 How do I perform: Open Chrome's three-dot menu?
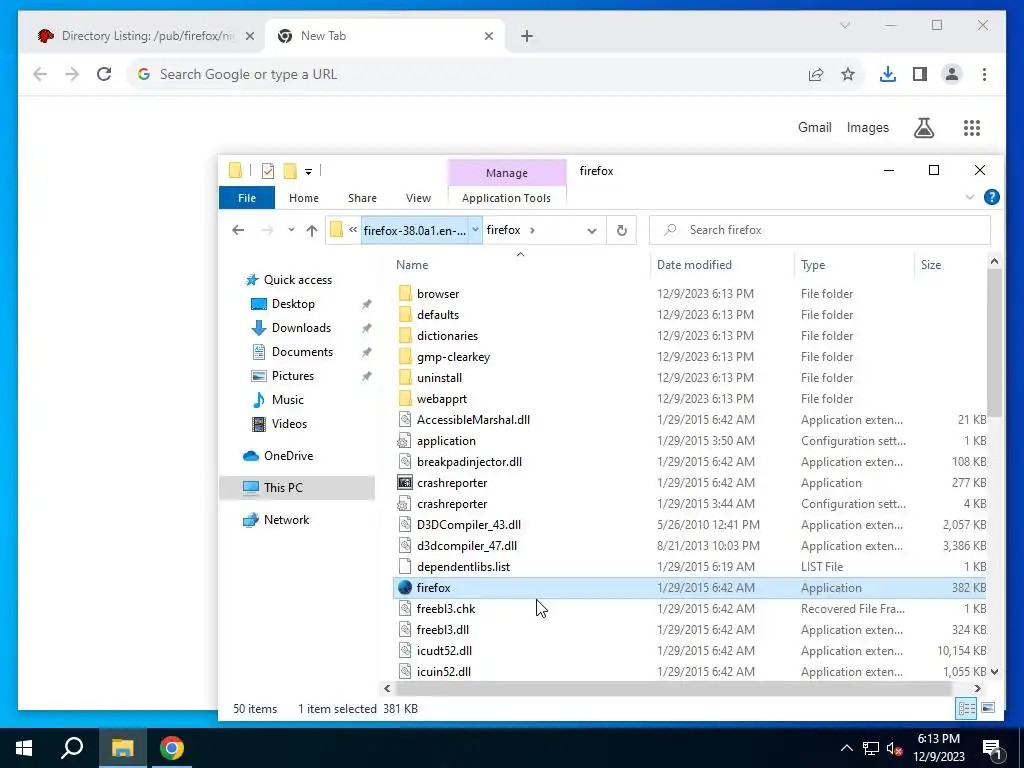pos(984,74)
